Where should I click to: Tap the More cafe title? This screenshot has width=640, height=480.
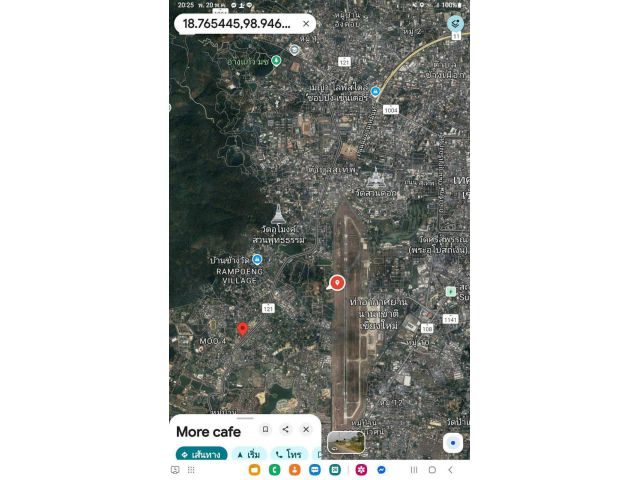coord(209,431)
